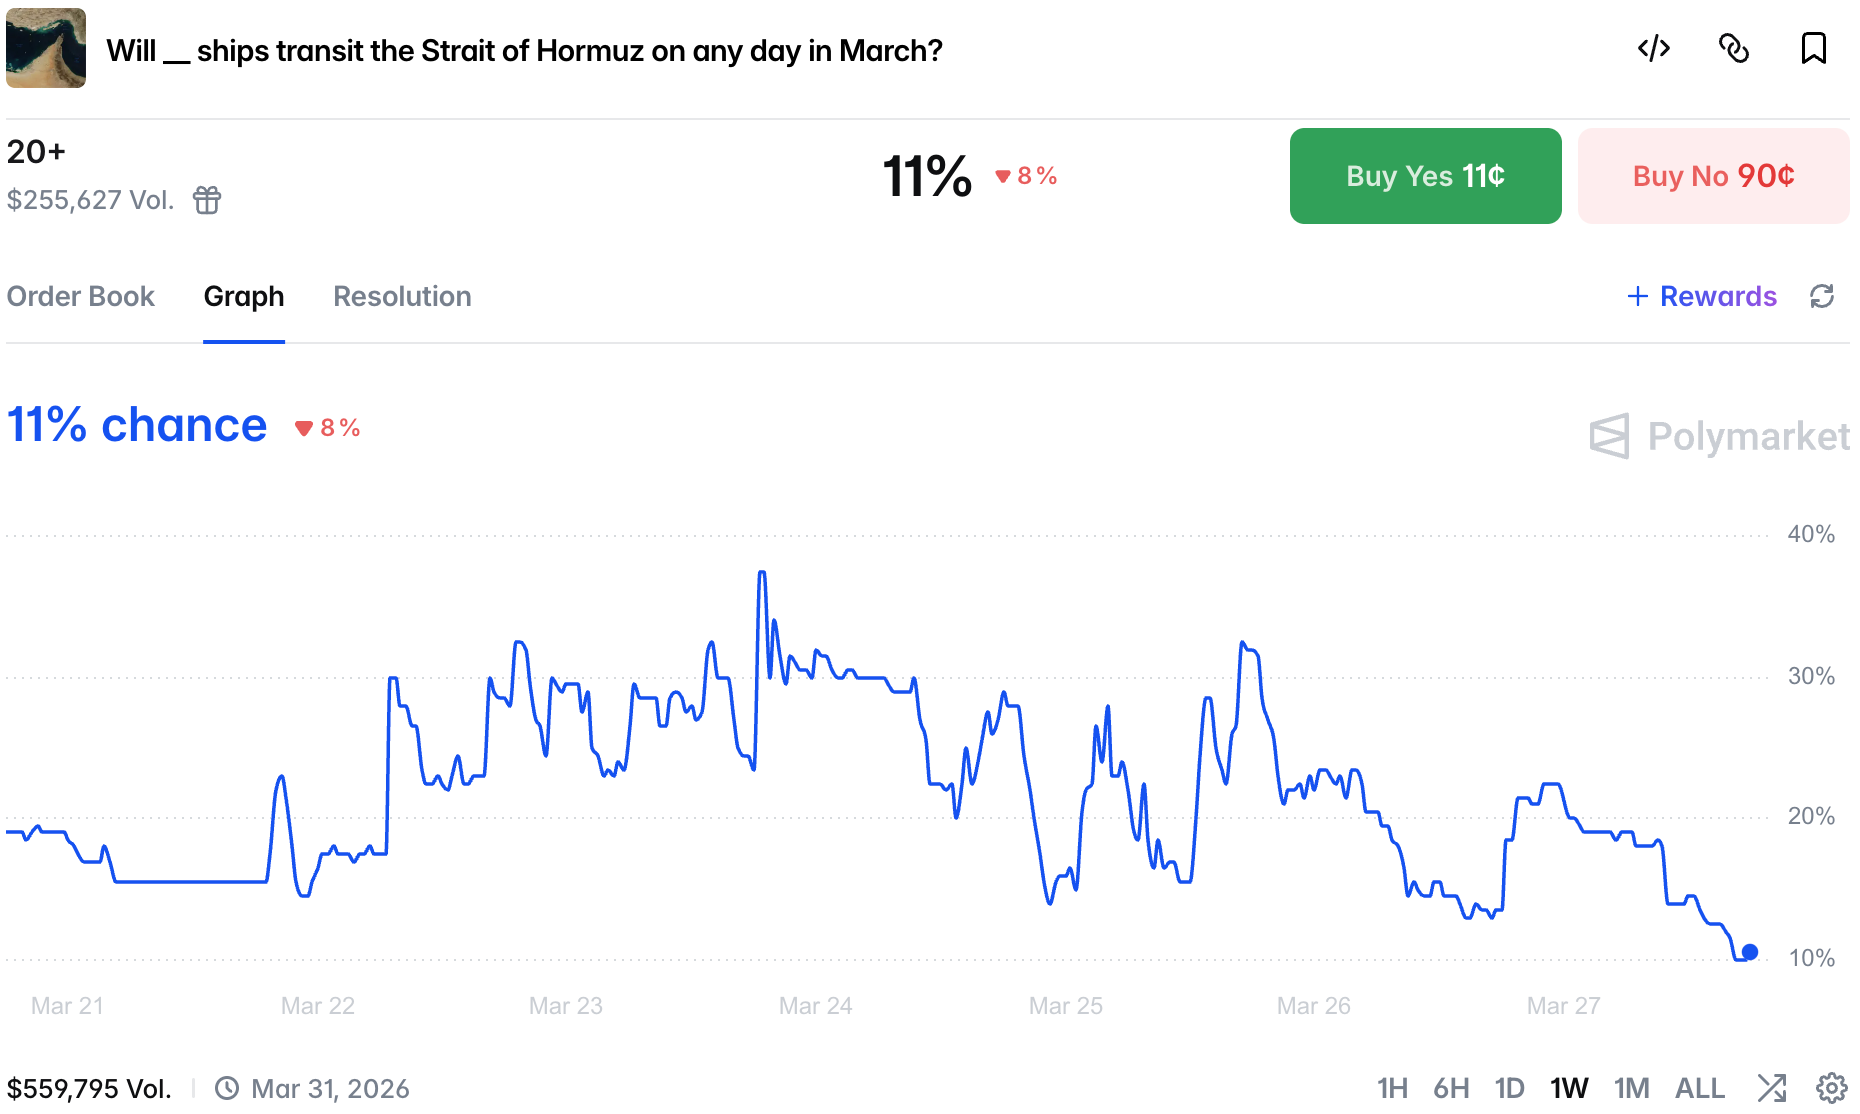The width and height of the screenshot is (1860, 1114).
Task: Click the chart's latest data point
Action: pos(1749,952)
